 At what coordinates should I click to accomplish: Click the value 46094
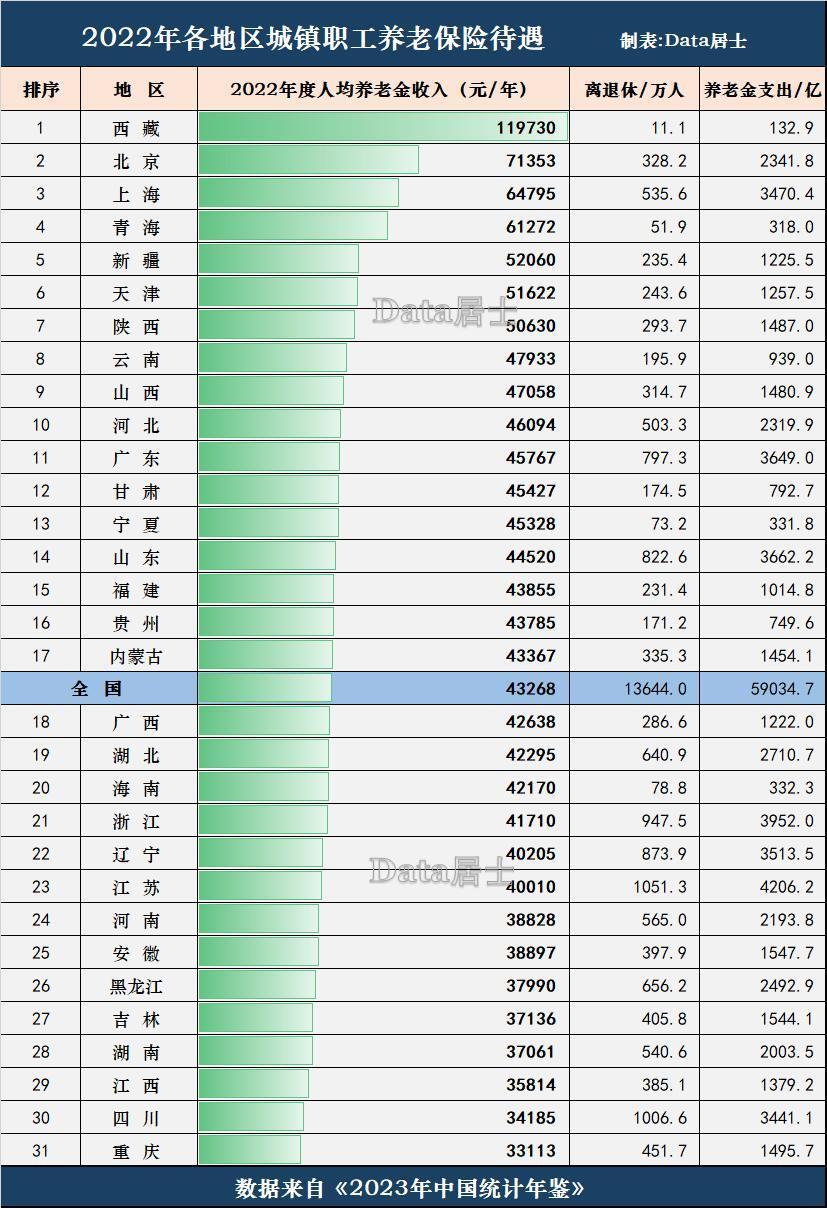(x=531, y=425)
